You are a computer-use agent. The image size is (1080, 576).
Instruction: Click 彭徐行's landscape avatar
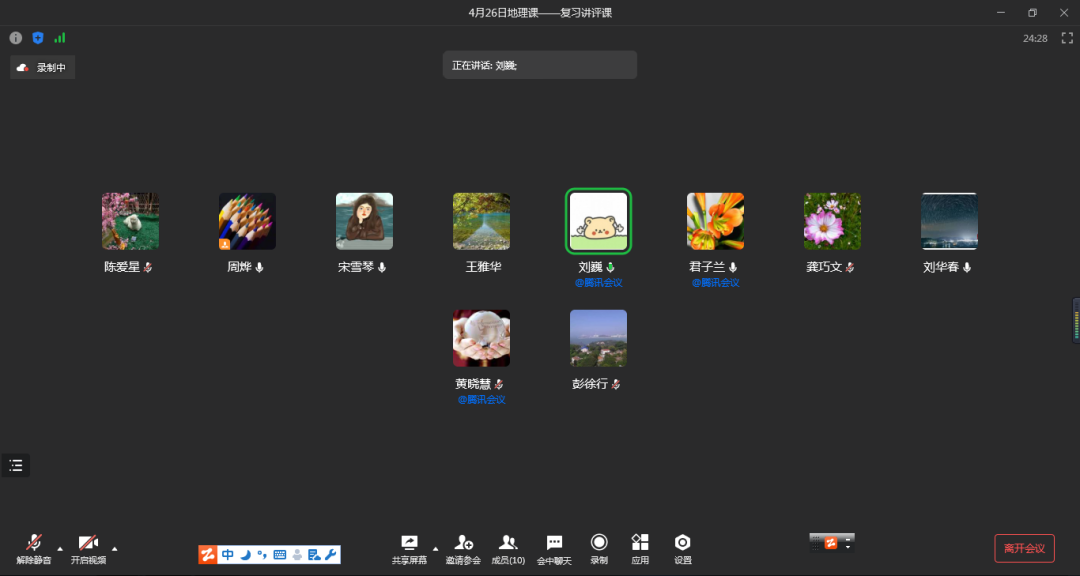(599, 338)
